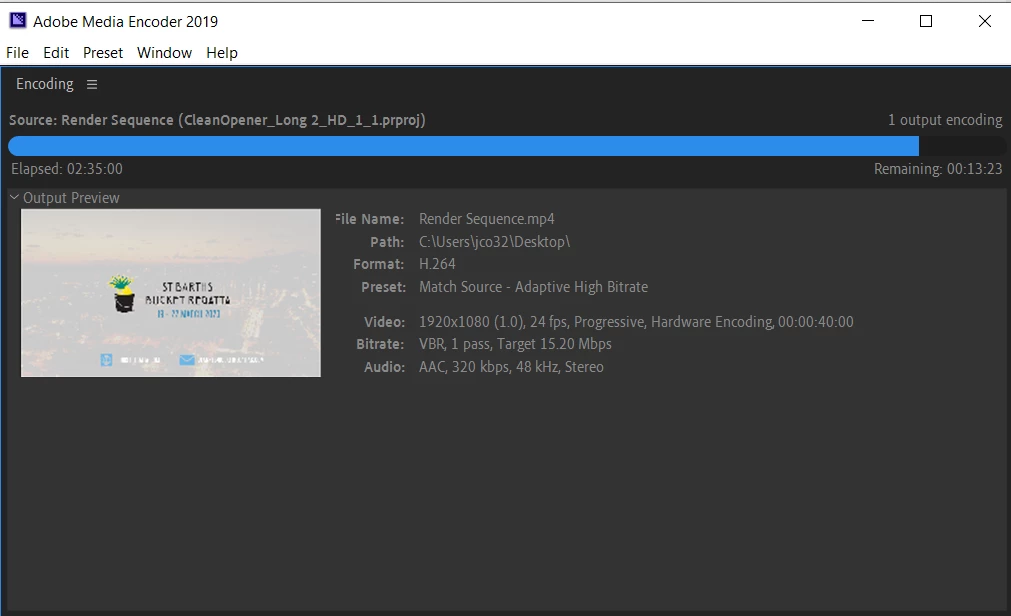1011x616 pixels.
Task: Click the 1 output encoding status text
Action: tap(945, 120)
